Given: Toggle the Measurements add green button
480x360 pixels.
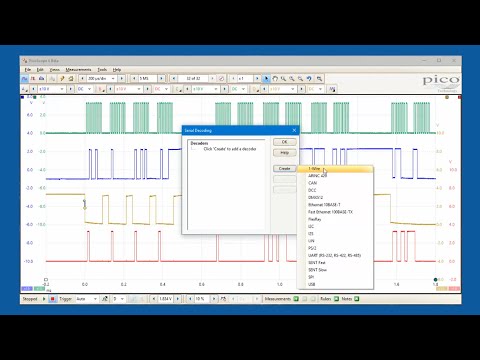Looking at the screenshot, I should pos(296,299).
